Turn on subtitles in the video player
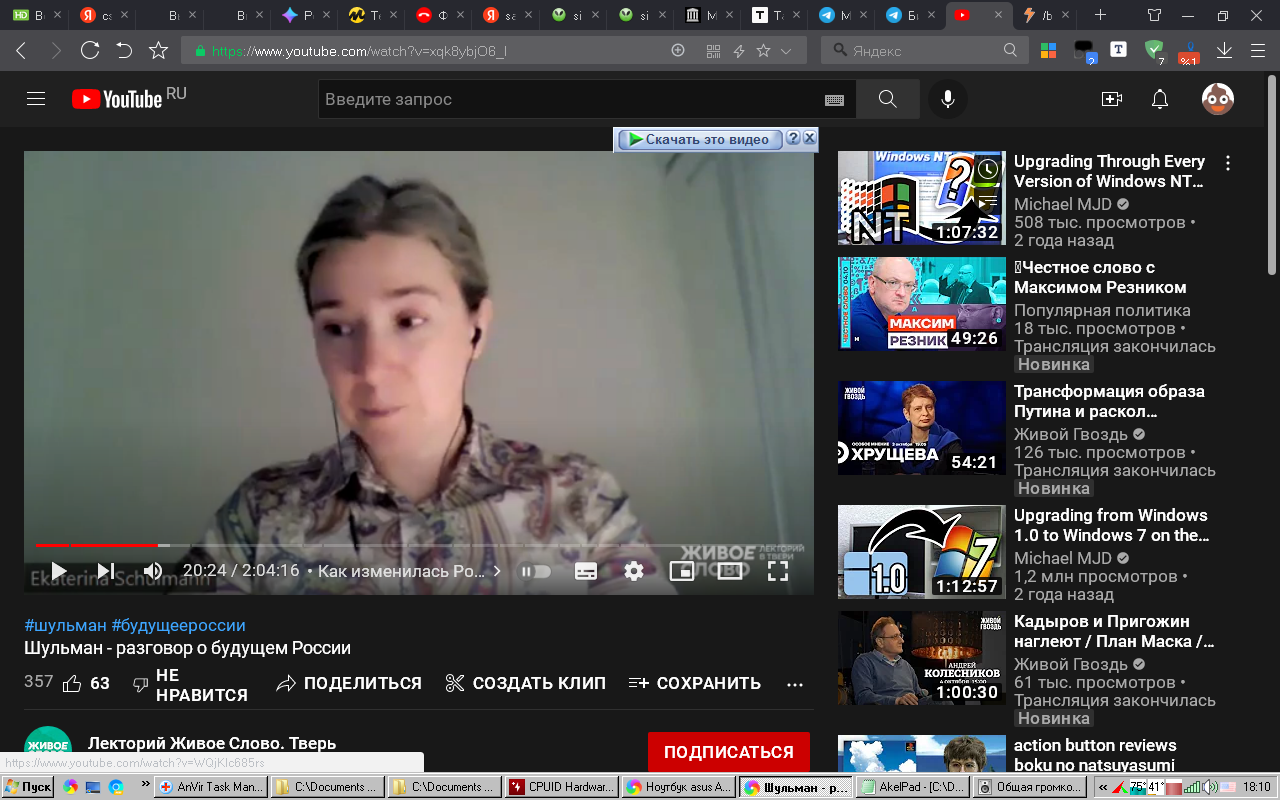Screen dimensions: 1280x800 pyautogui.click(x=586, y=571)
